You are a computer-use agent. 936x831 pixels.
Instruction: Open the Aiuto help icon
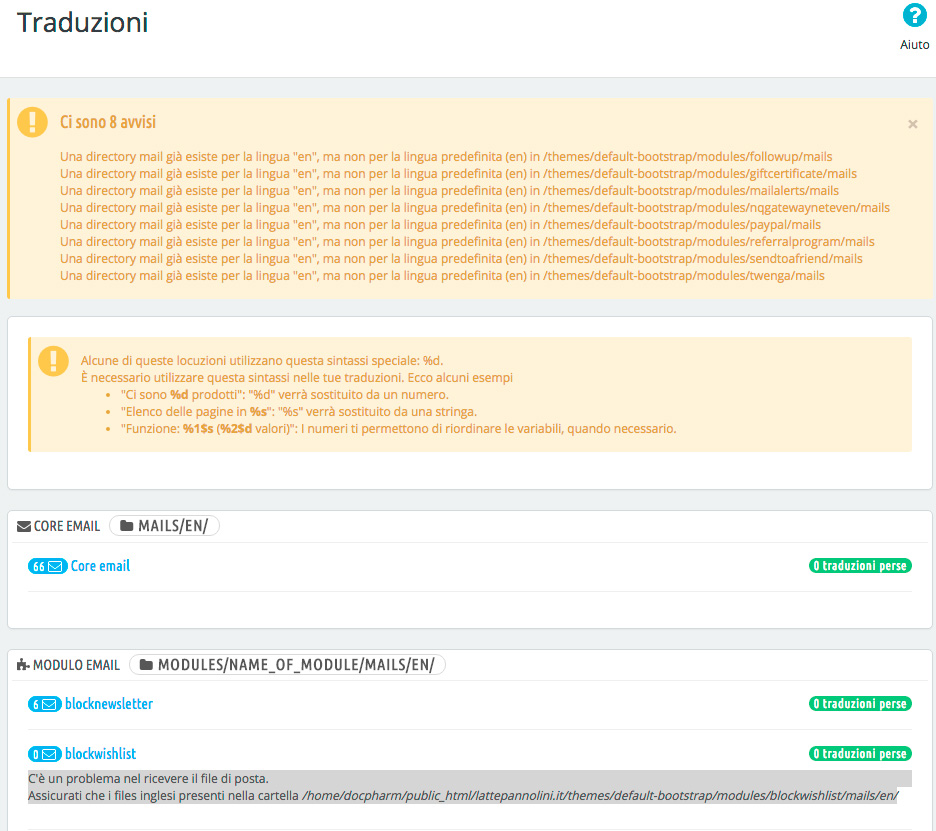click(914, 17)
